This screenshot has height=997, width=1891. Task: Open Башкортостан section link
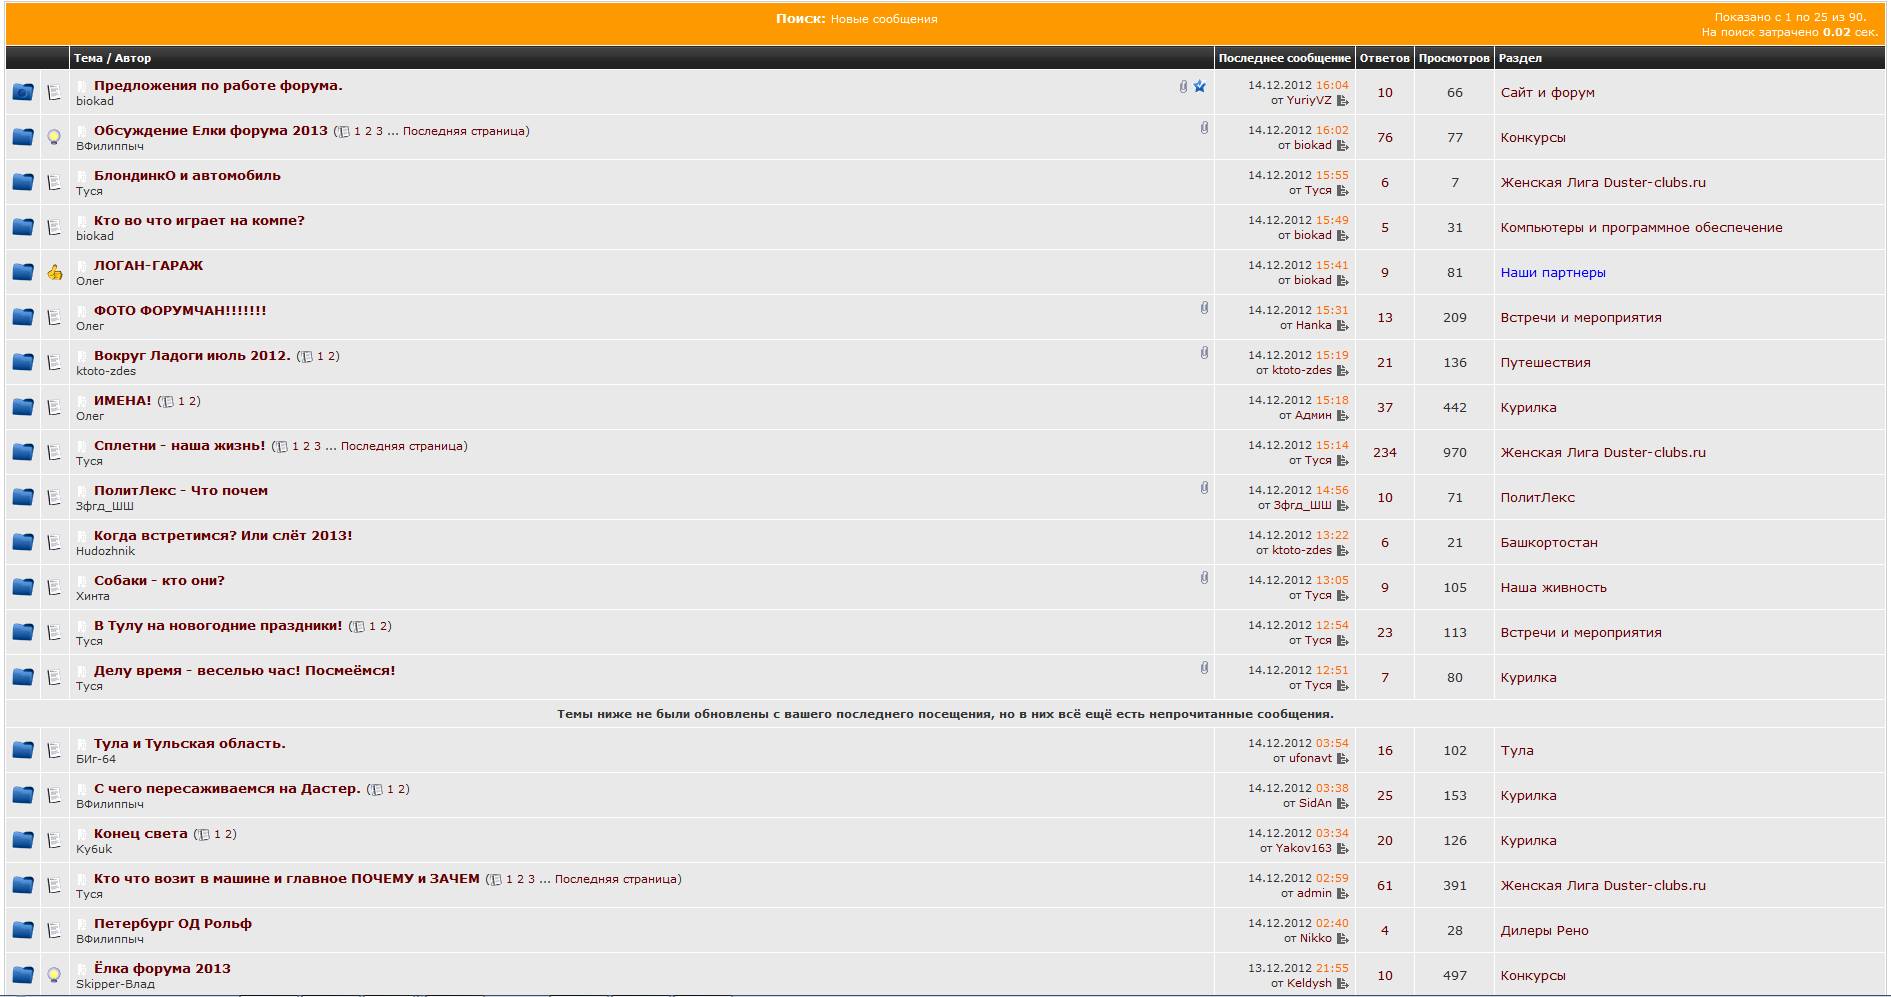pyautogui.click(x=1548, y=543)
